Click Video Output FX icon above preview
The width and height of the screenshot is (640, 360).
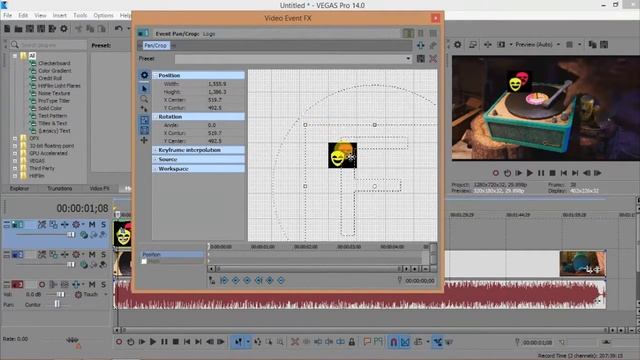coord(488,44)
